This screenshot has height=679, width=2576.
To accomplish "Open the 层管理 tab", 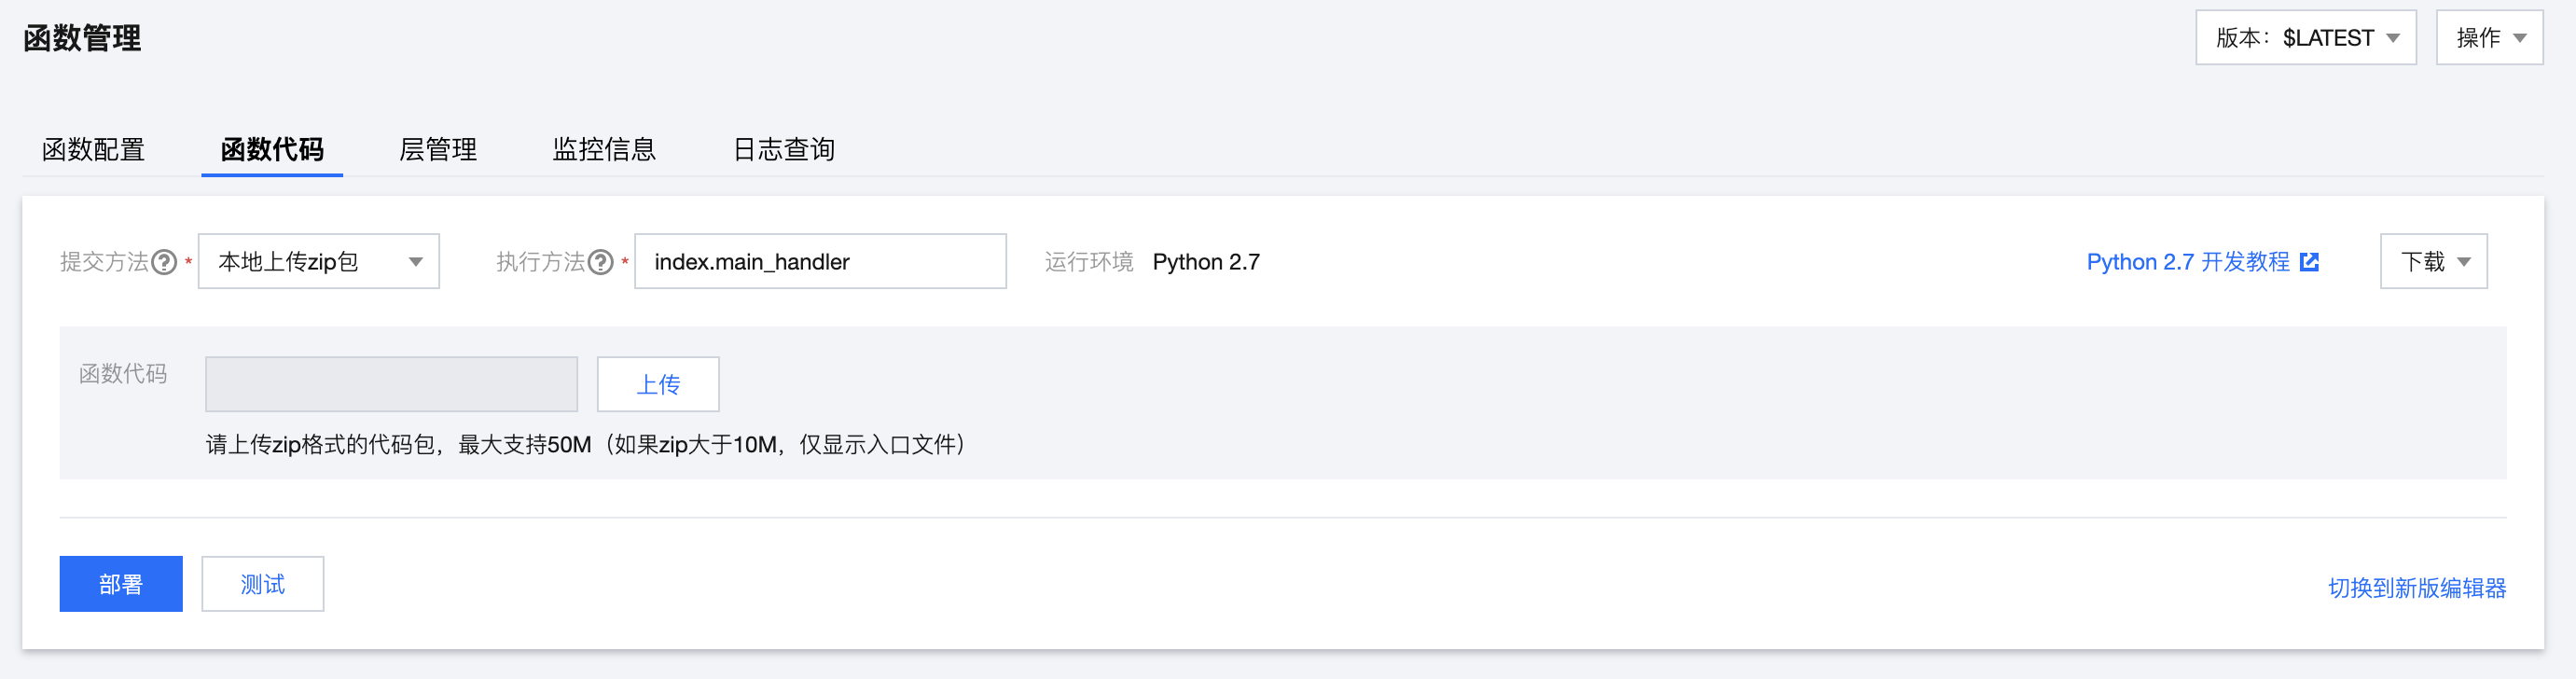I will [438, 150].
